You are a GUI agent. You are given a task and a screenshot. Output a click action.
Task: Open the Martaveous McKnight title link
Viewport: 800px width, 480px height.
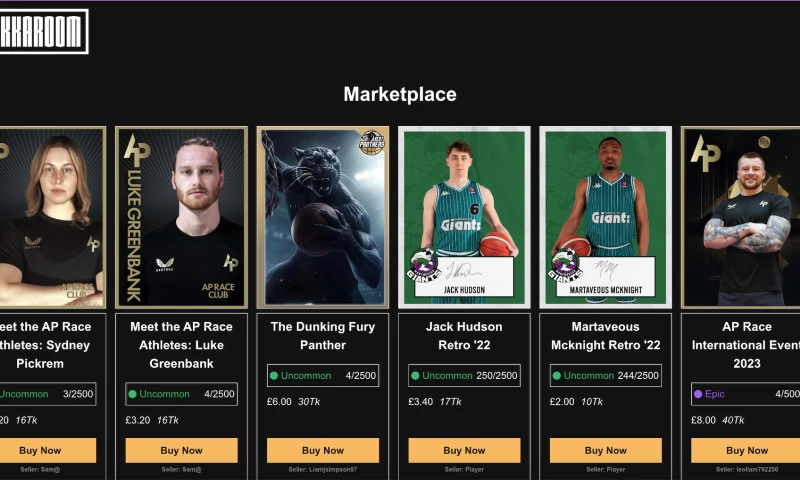coord(605,336)
